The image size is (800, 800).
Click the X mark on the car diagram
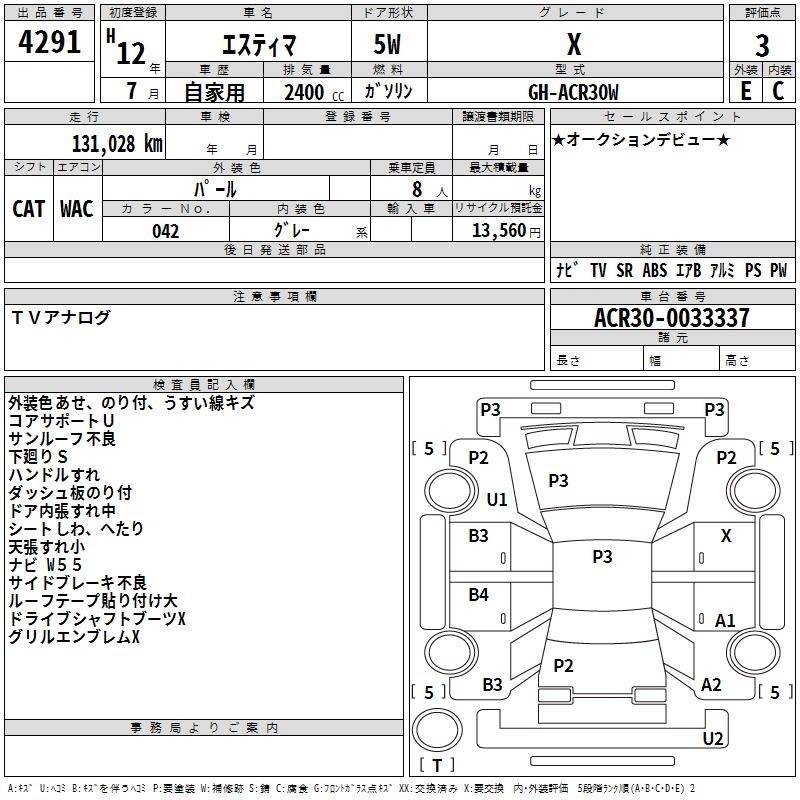tap(726, 536)
